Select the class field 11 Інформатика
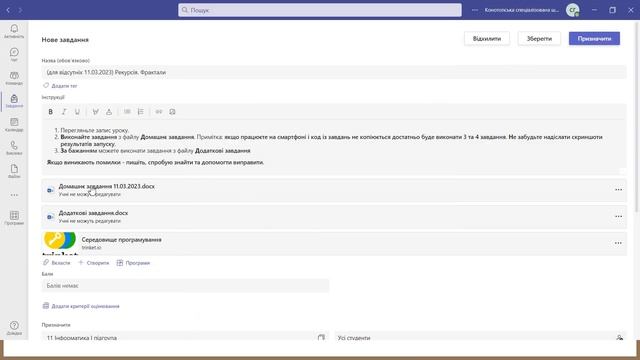Viewport: 640px width, 360px height. (x=185, y=337)
